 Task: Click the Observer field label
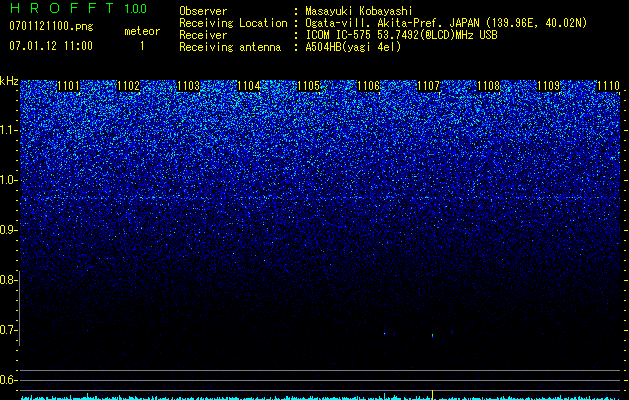coord(203,11)
